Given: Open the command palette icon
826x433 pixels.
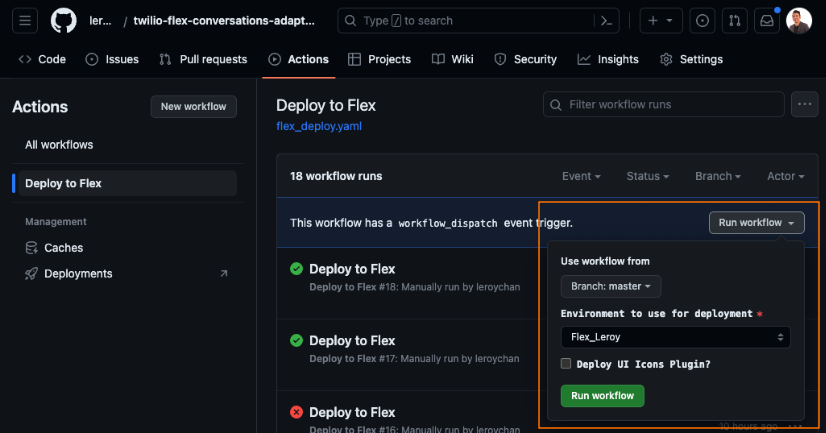Looking at the screenshot, I should point(606,21).
